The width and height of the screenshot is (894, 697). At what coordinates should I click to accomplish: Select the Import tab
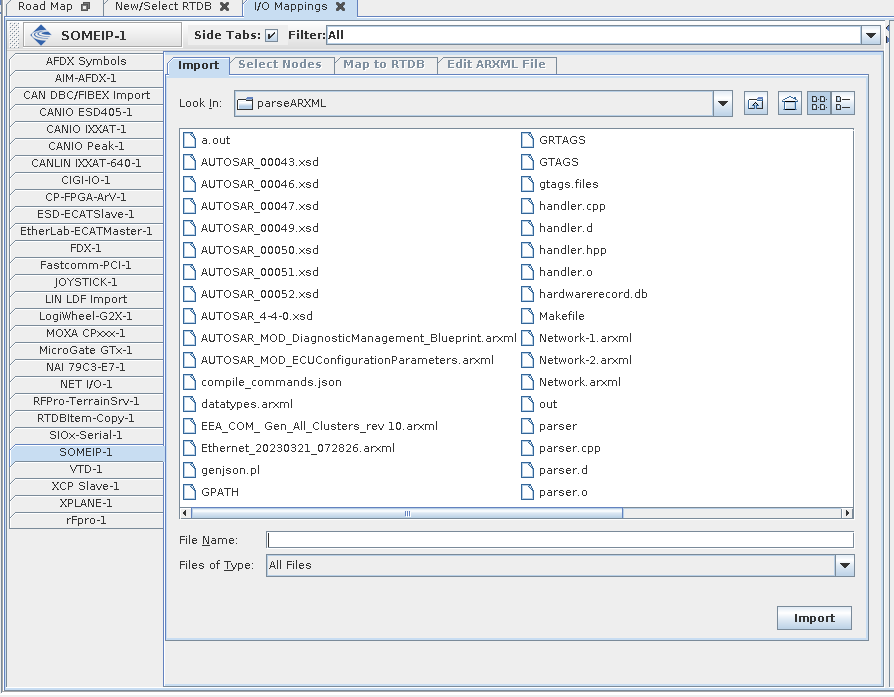click(198, 66)
